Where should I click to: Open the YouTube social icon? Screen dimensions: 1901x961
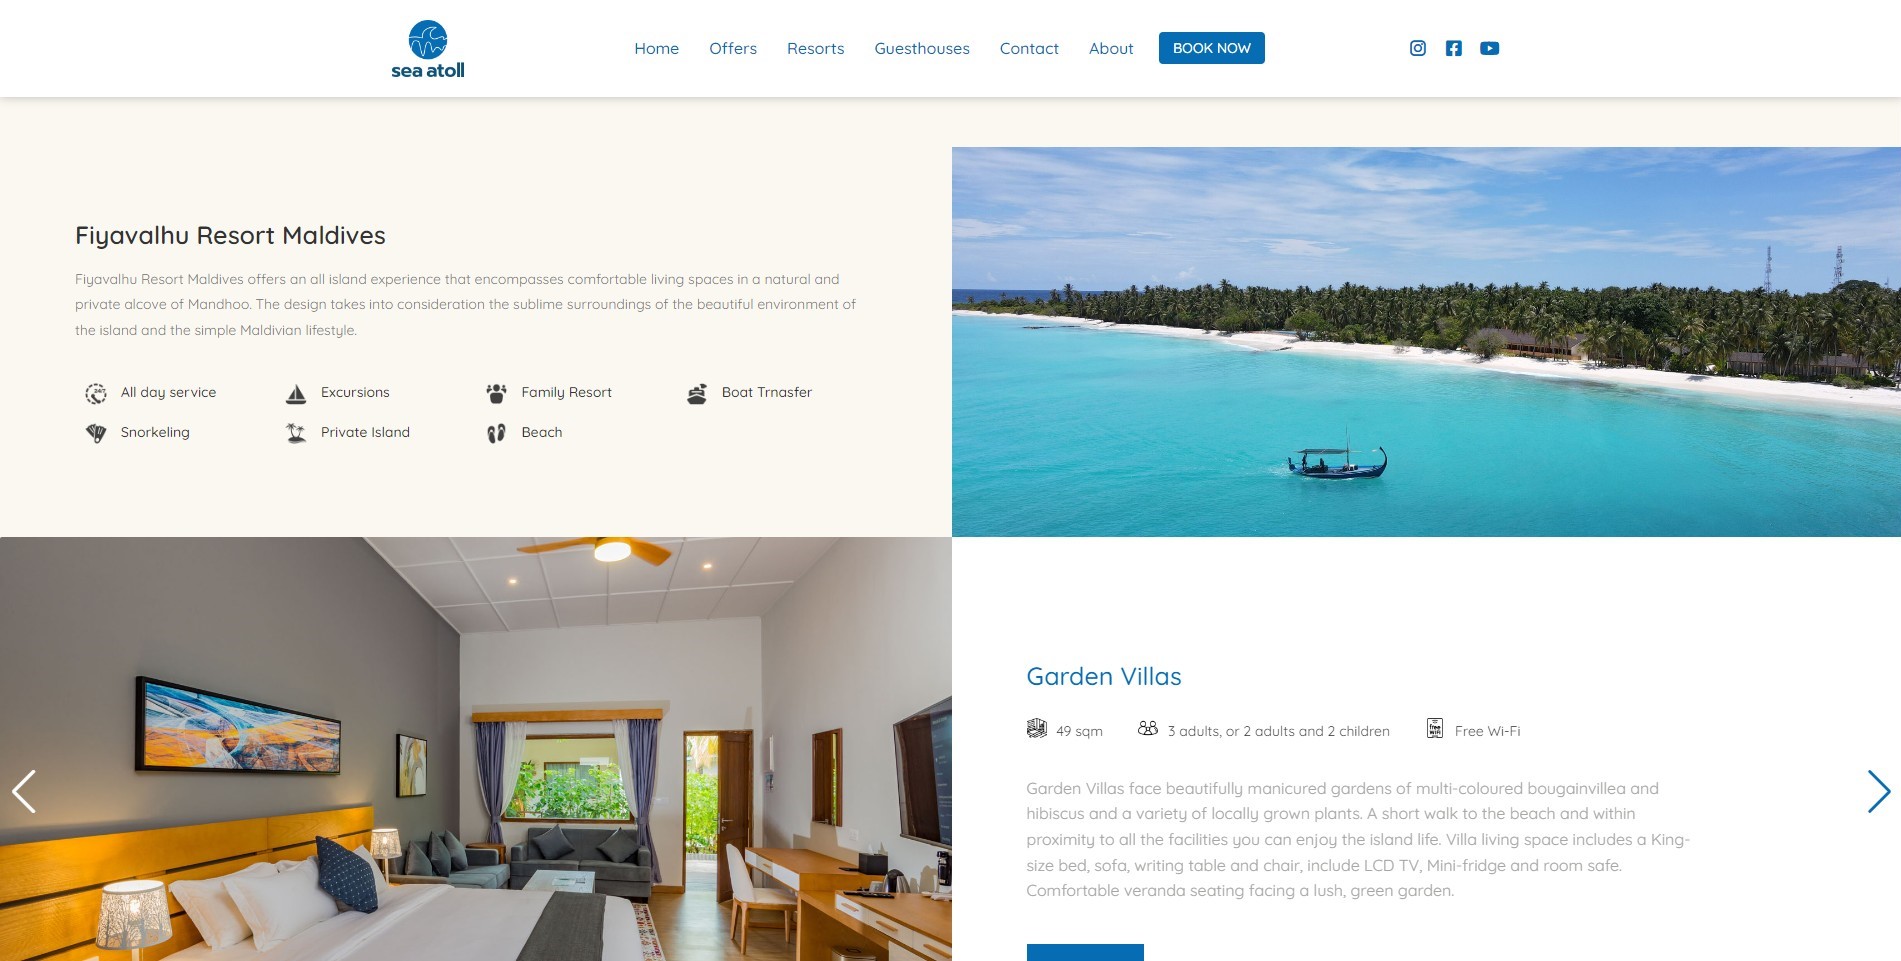1489,48
